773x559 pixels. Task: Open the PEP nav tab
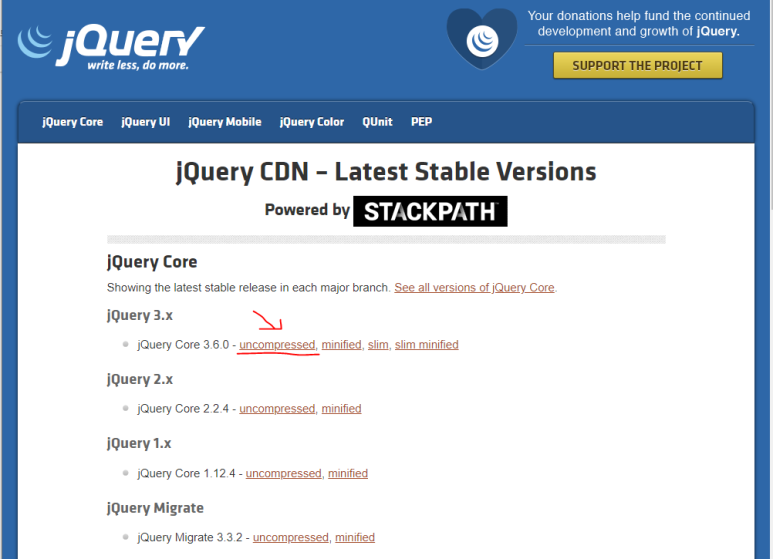pyautogui.click(x=422, y=122)
